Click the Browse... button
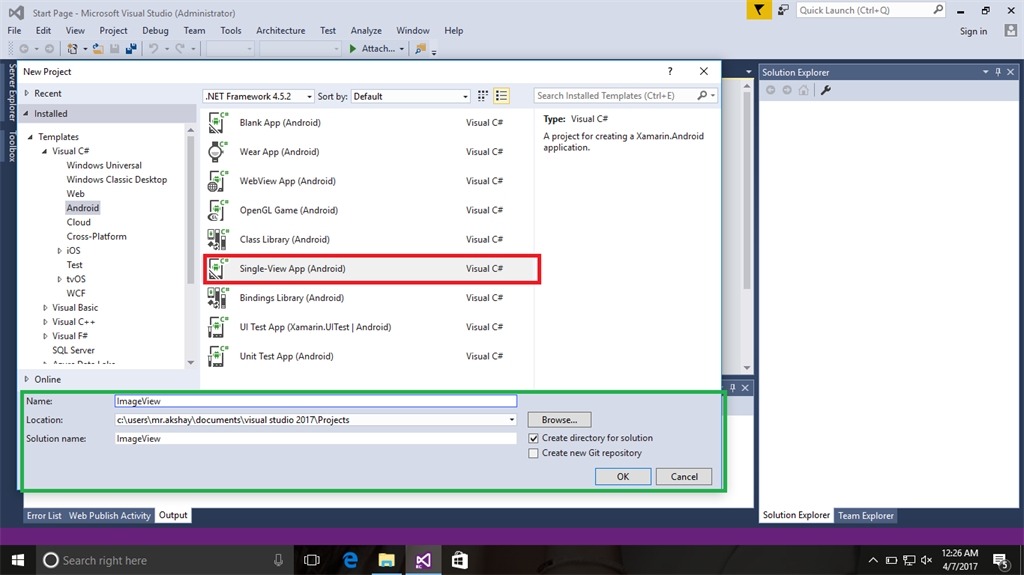 point(560,420)
